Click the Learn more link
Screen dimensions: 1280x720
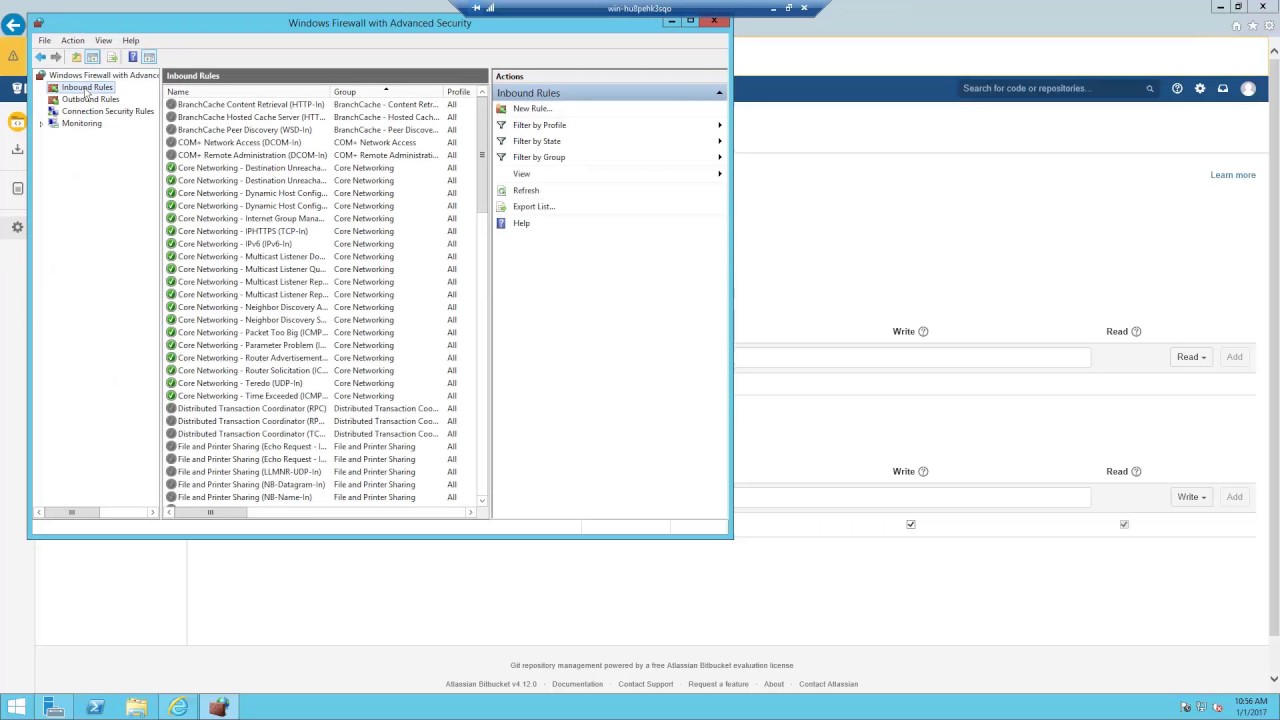1233,175
